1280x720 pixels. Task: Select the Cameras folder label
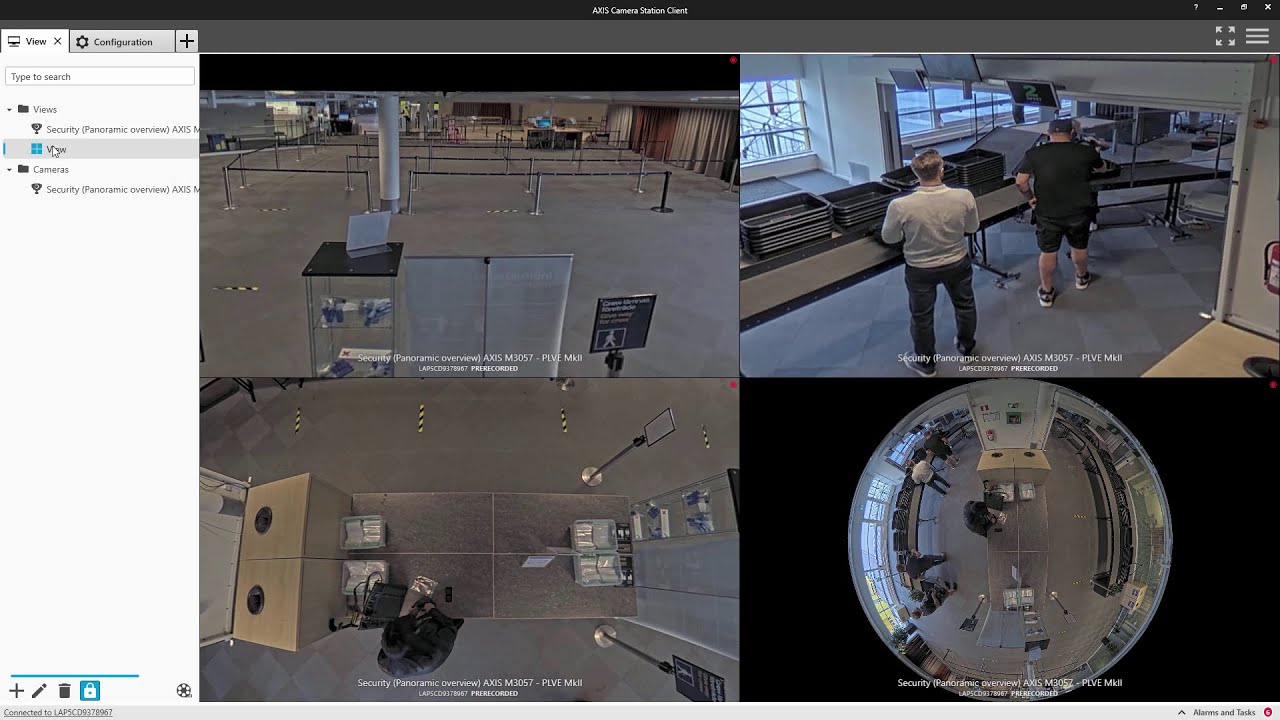click(51, 169)
